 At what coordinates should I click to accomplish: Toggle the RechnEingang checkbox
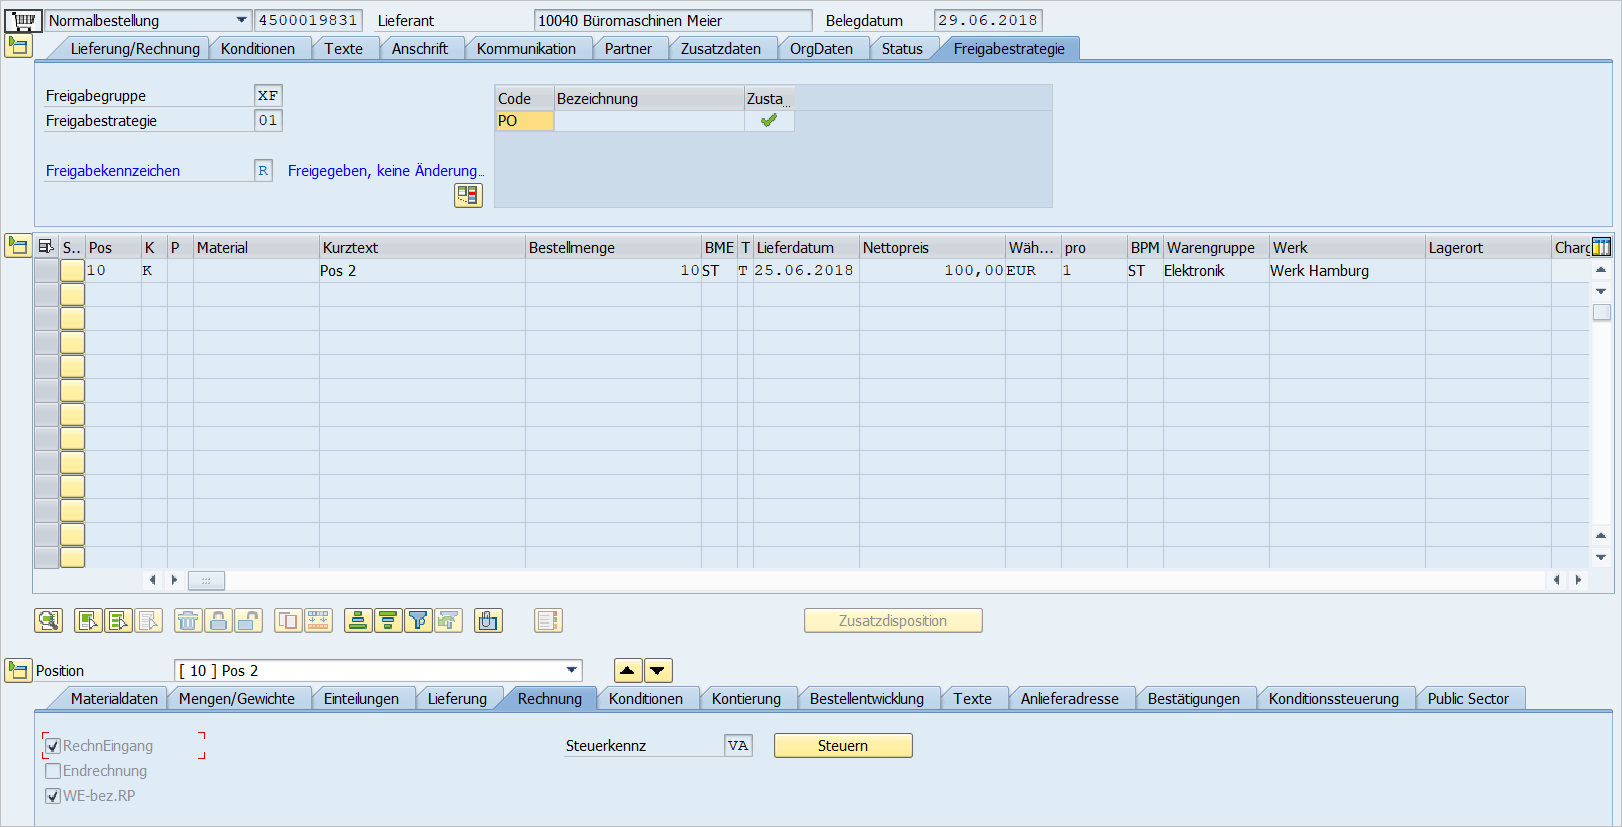(x=54, y=746)
